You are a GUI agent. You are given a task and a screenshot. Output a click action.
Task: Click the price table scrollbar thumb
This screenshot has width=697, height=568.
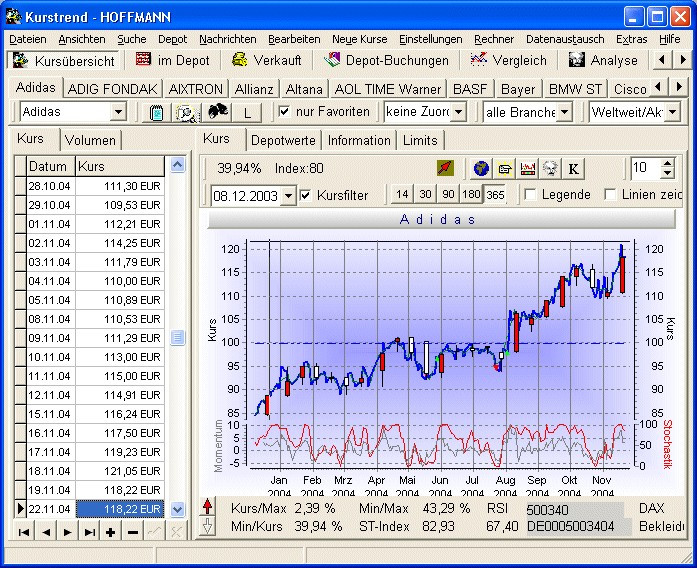point(177,337)
